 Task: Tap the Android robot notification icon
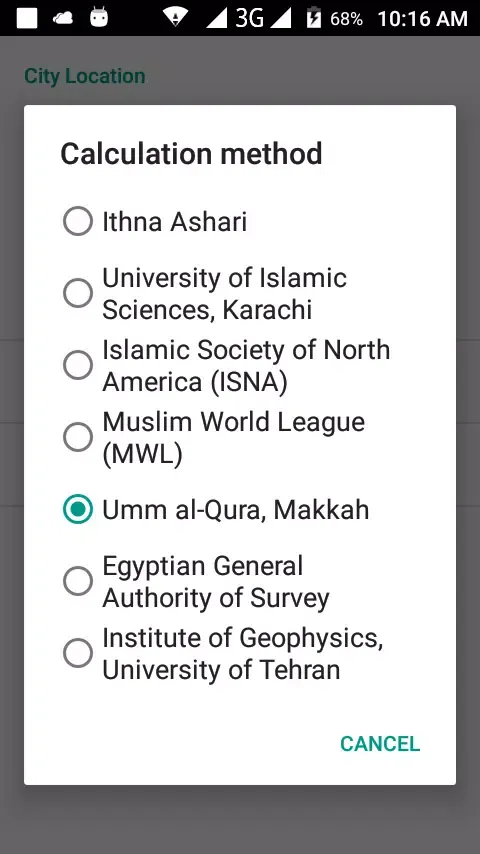coord(99,17)
